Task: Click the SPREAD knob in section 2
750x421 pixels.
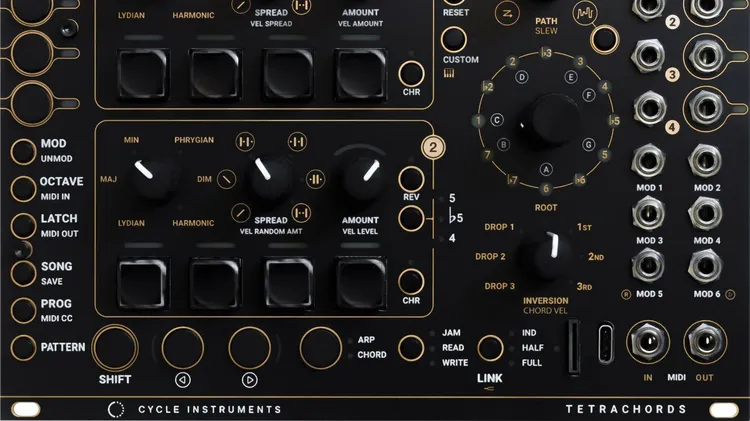Action: (x=270, y=178)
